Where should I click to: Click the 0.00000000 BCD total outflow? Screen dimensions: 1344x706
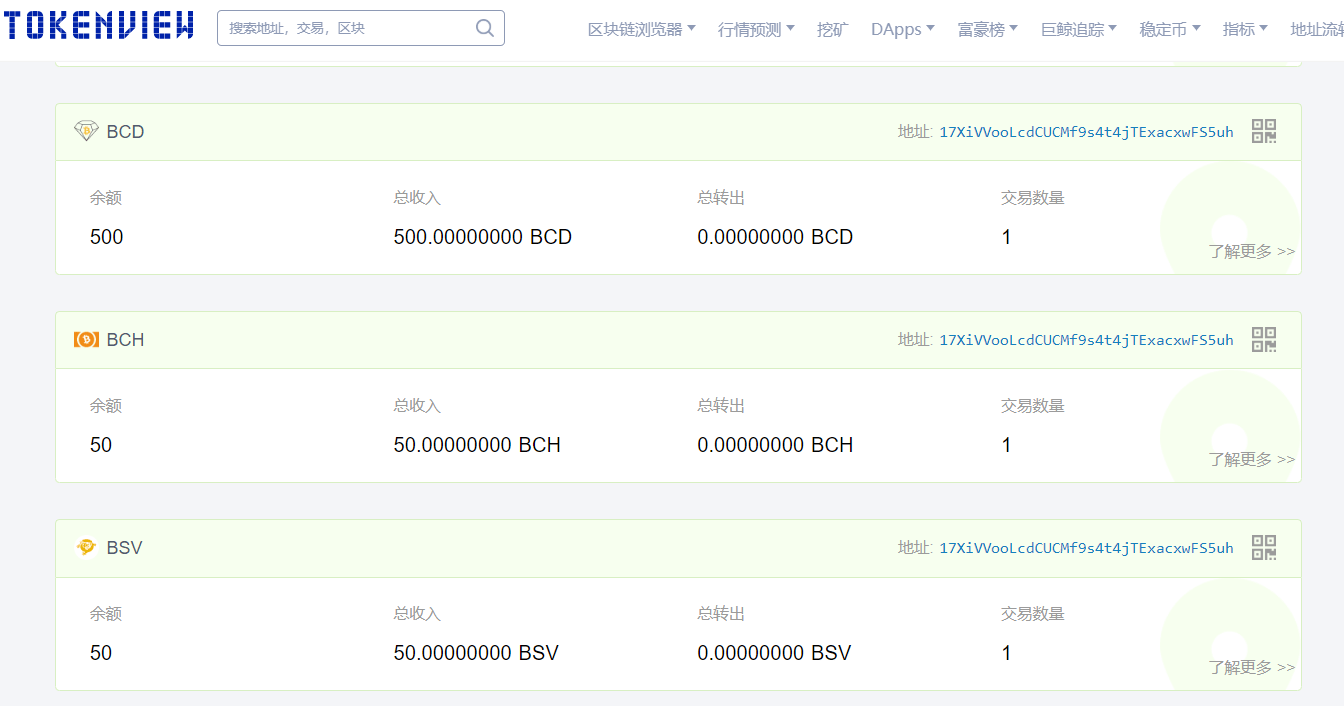pyautogui.click(x=775, y=237)
